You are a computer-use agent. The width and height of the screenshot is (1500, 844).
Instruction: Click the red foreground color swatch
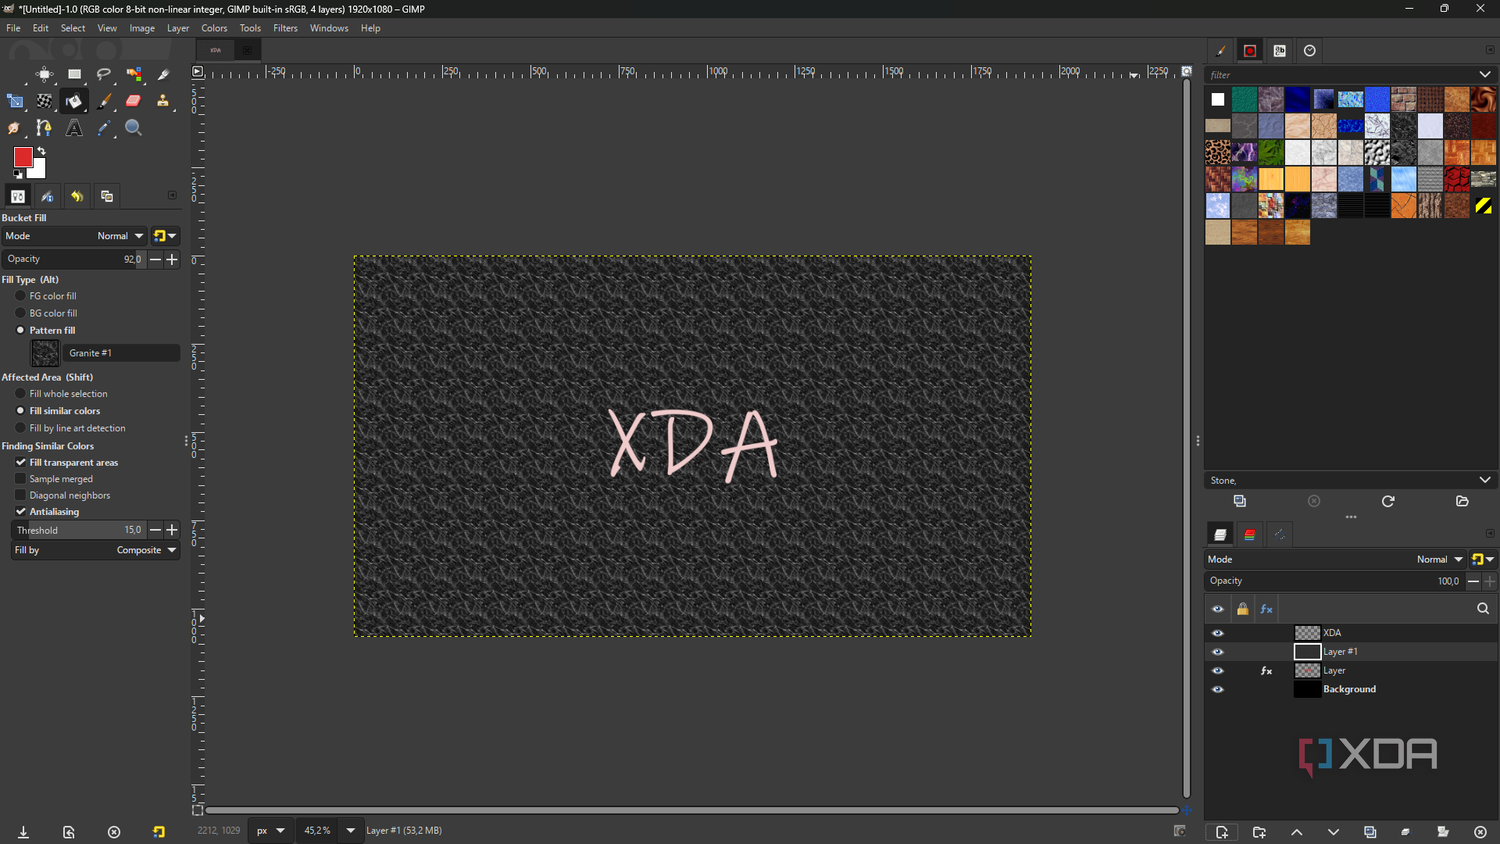coord(23,157)
